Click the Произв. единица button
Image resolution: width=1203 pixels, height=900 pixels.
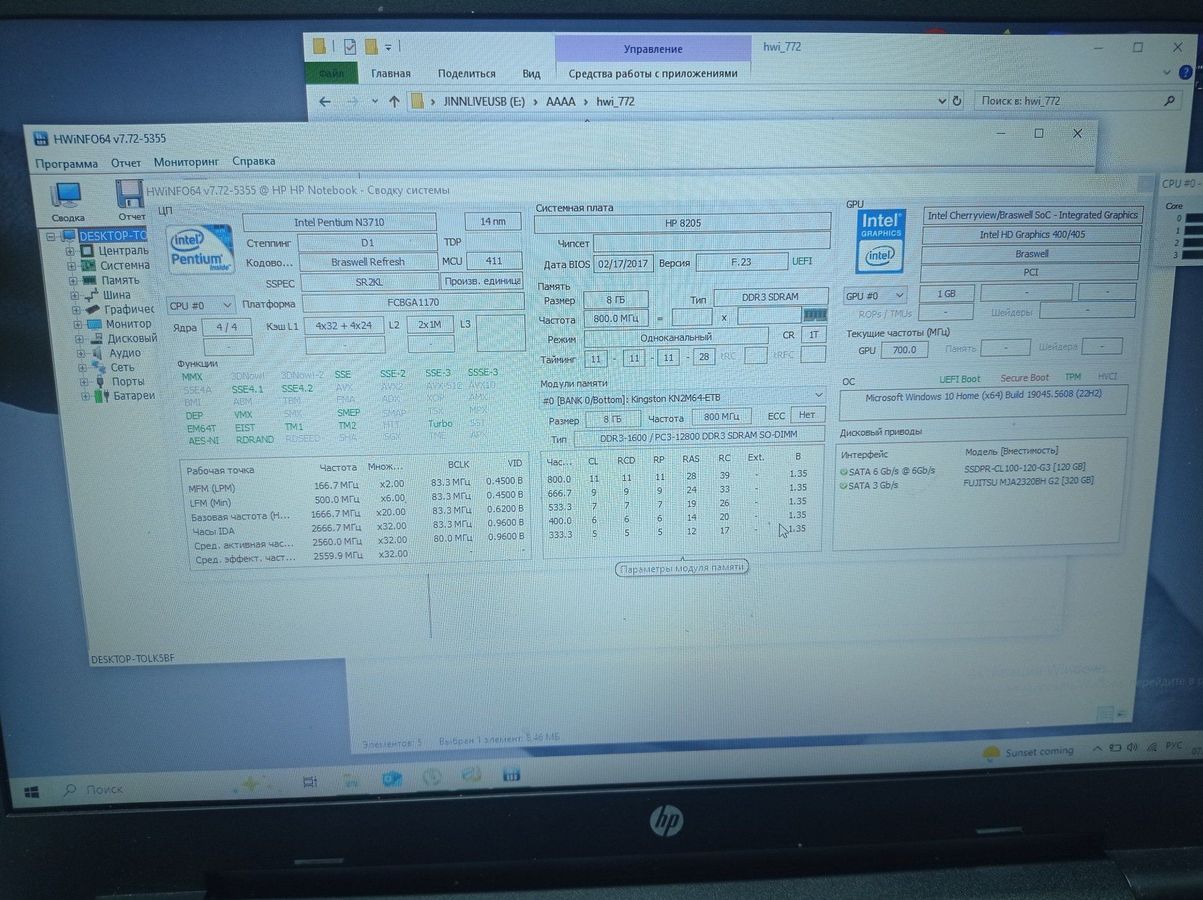(482, 282)
